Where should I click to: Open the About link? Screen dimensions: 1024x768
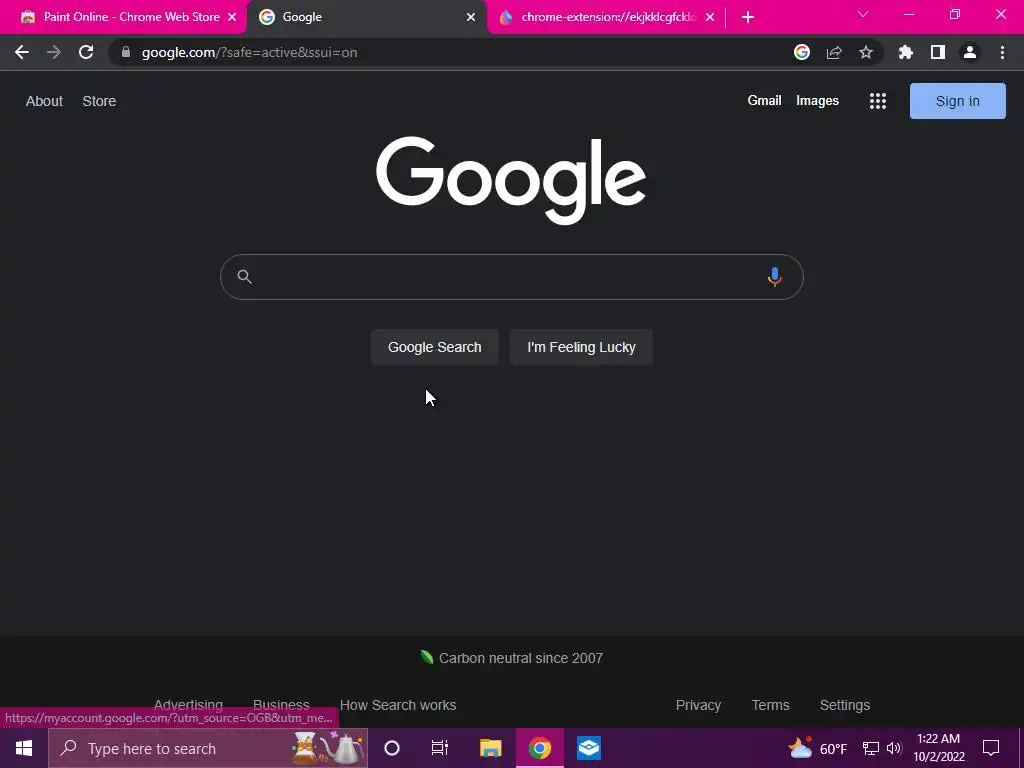pyautogui.click(x=44, y=101)
